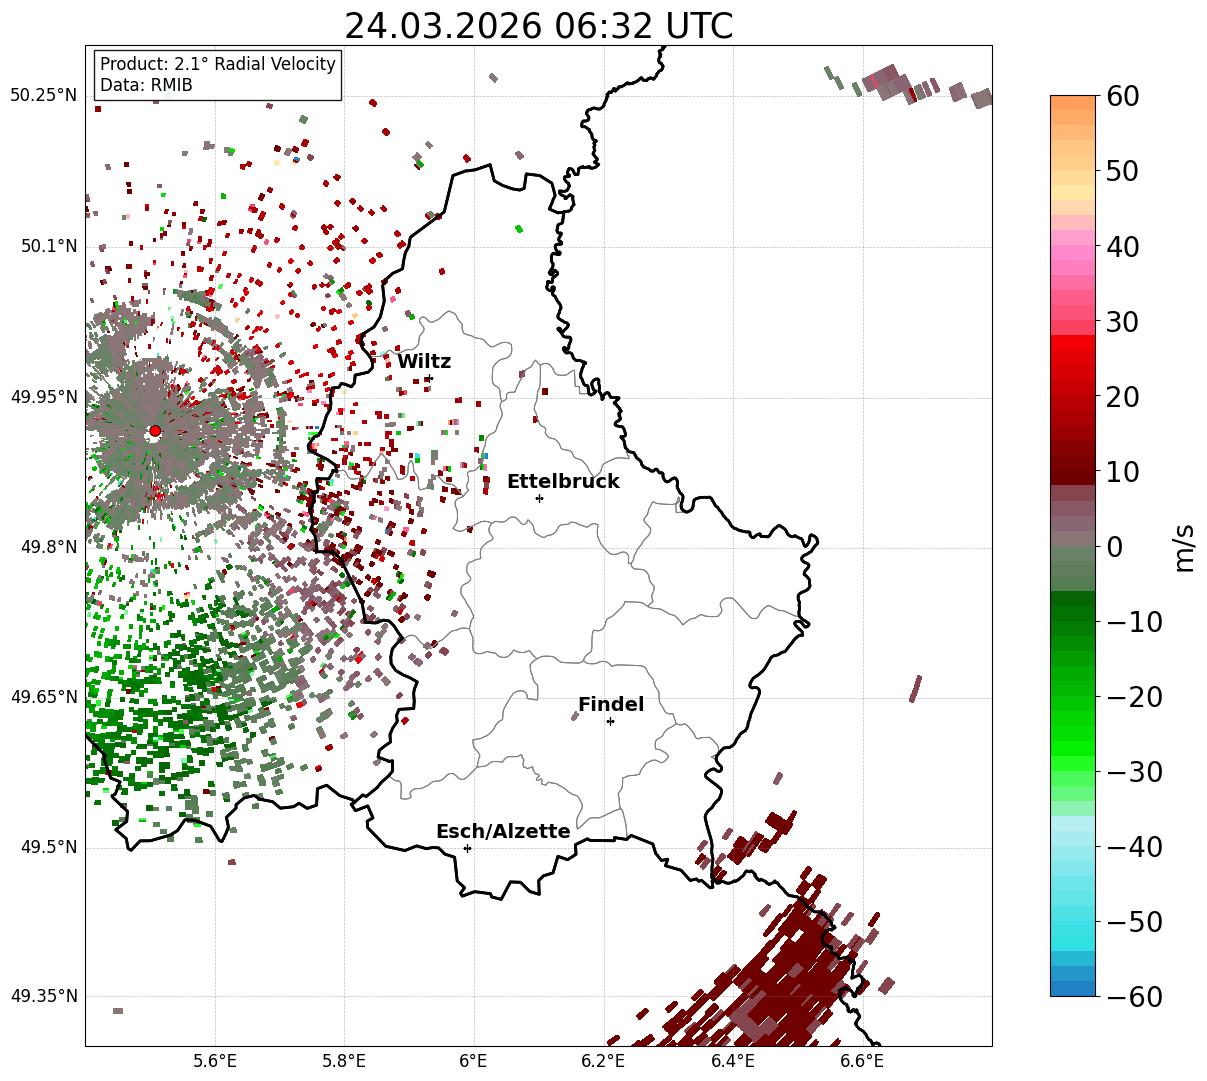Click the Ettelbruck city label
Viewport: 1207px width, 1081px height.
tap(563, 481)
